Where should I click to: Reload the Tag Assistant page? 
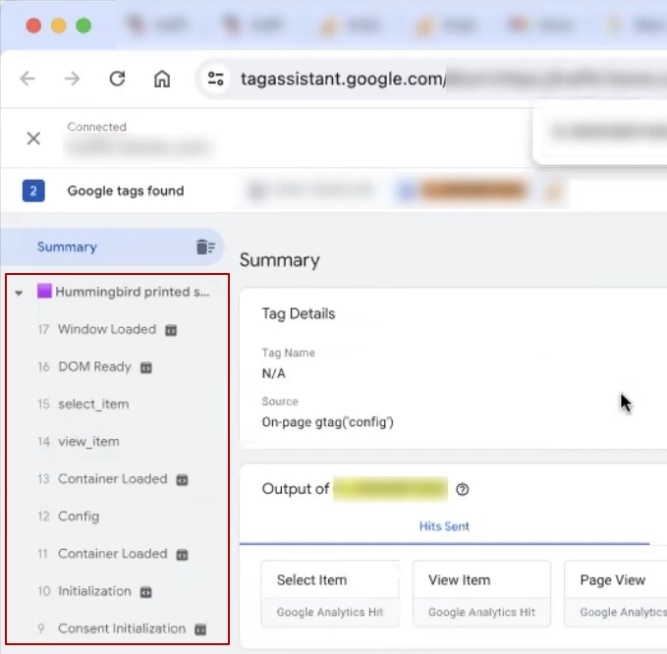(x=117, y=79)
